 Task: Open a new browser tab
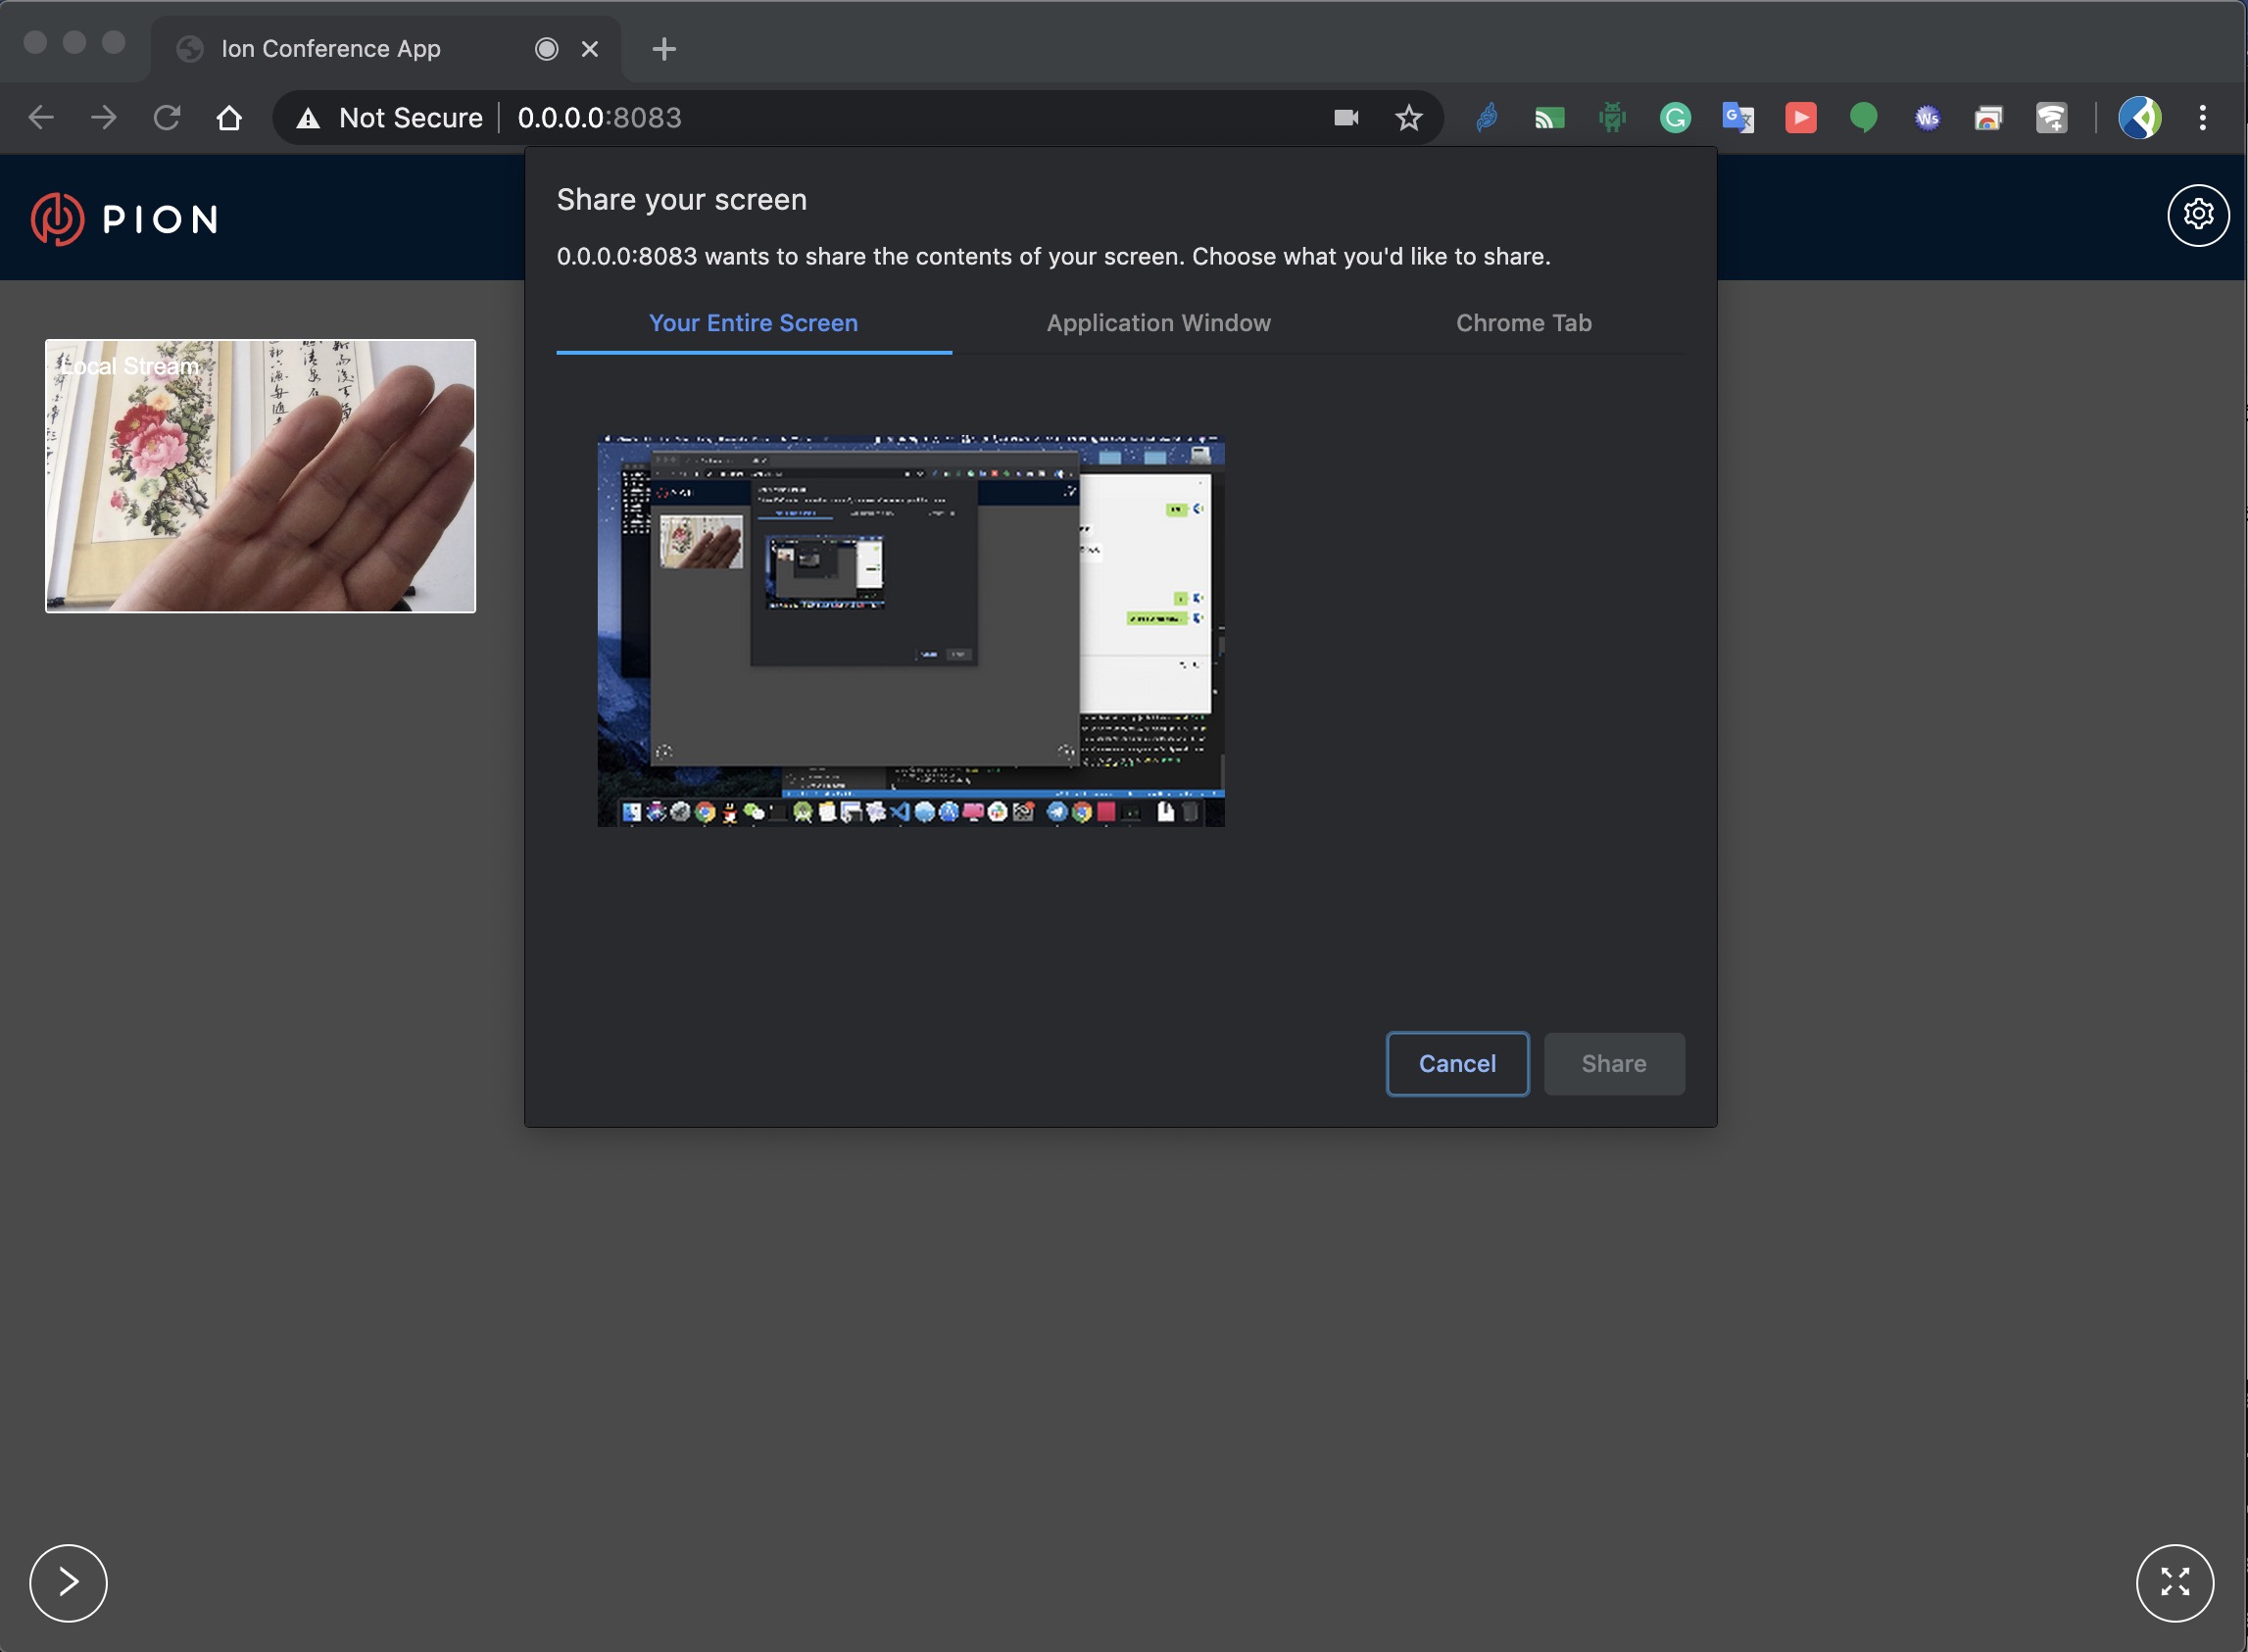[664, 49]
